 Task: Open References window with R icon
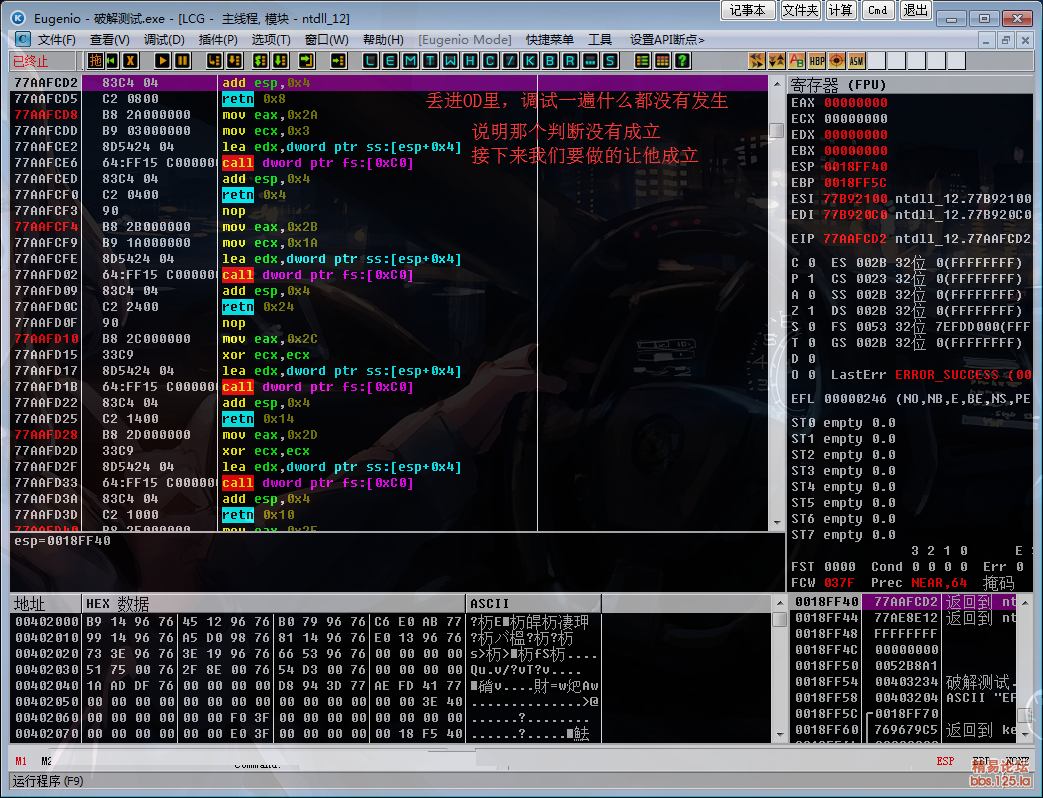pyautogui.click(x=570, y=61)
